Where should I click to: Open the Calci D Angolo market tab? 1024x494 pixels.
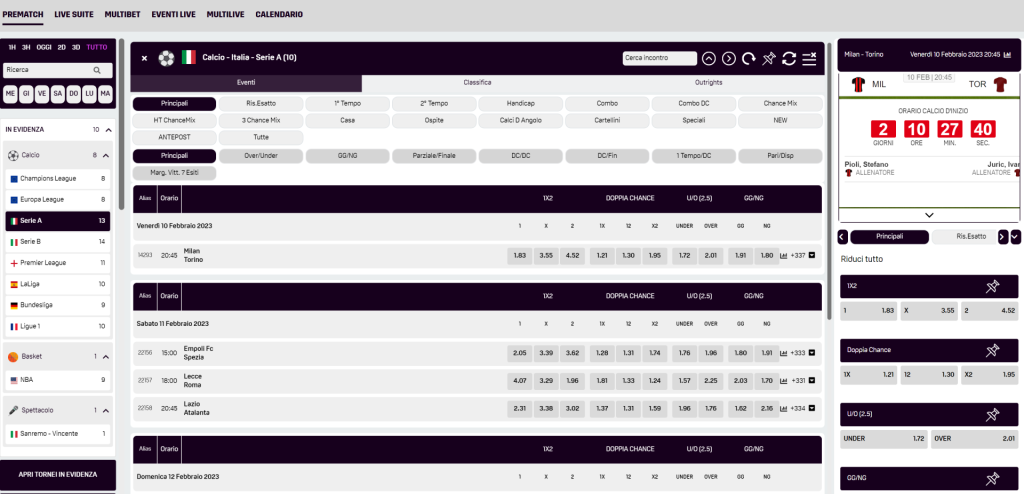click(520, 121)
